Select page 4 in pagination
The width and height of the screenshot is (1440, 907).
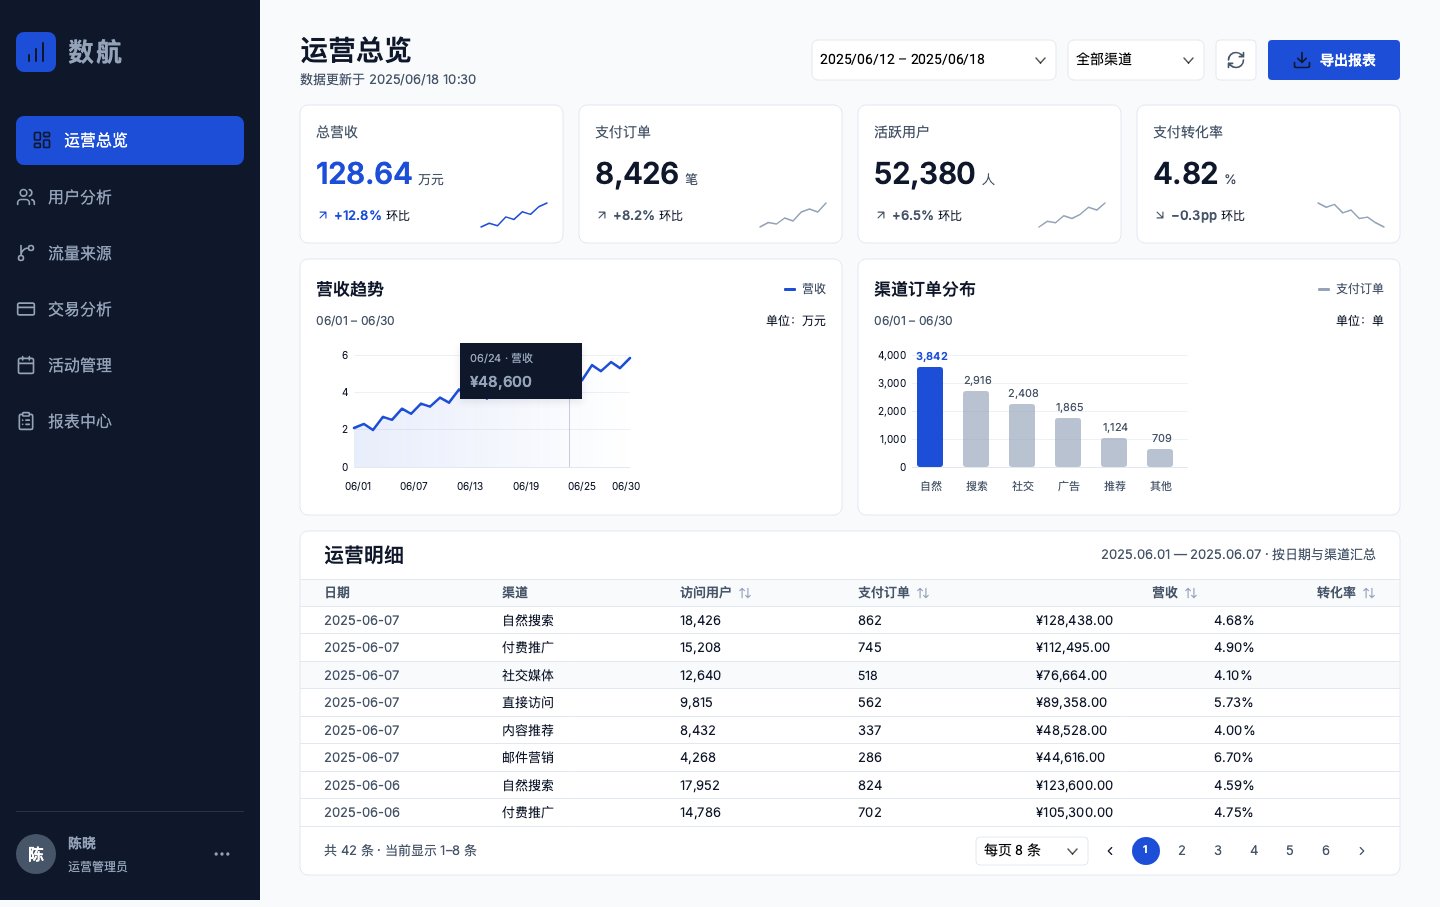(x=1254, y=851)
